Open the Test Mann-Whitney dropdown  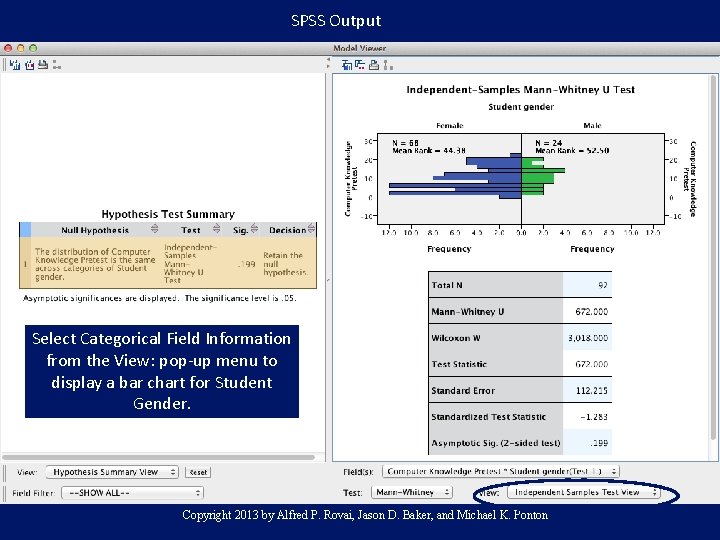(x=412, y=492)
